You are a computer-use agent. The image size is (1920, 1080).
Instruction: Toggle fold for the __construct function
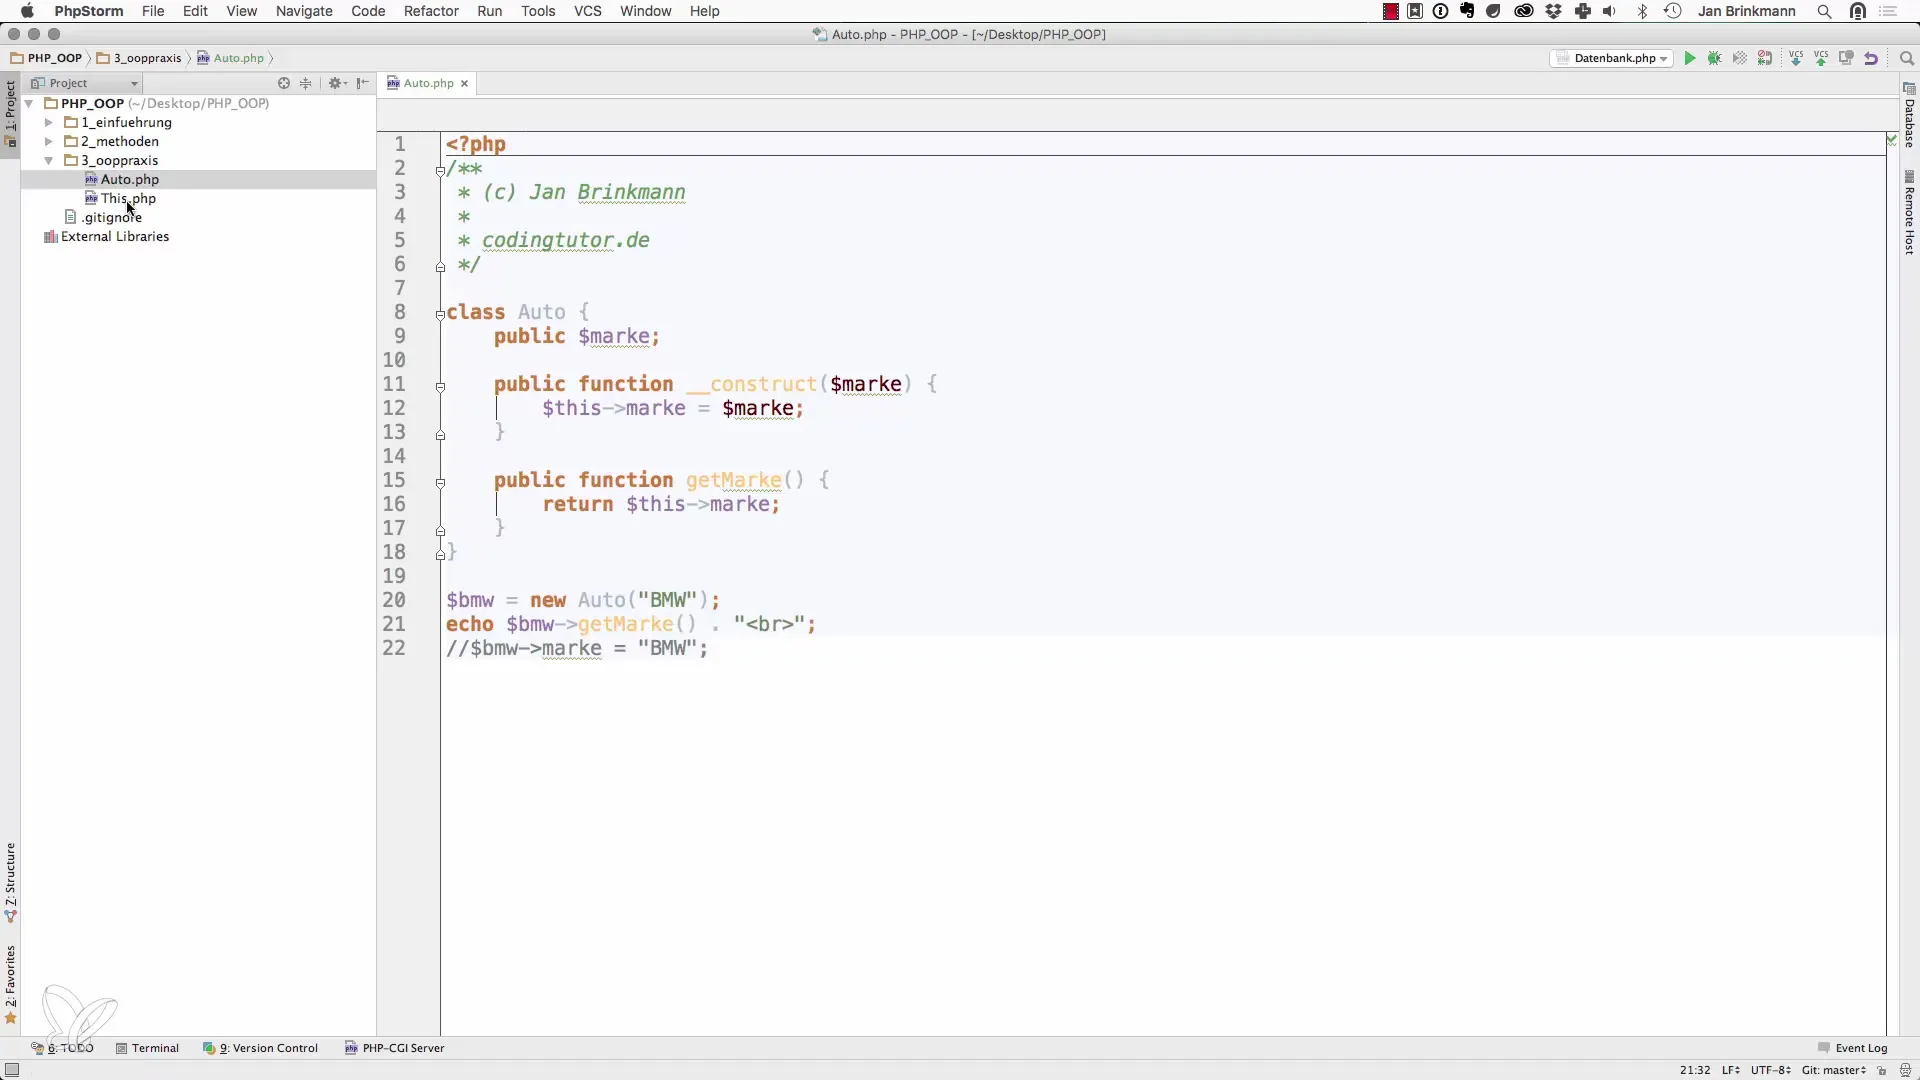(x=440, y=386)
